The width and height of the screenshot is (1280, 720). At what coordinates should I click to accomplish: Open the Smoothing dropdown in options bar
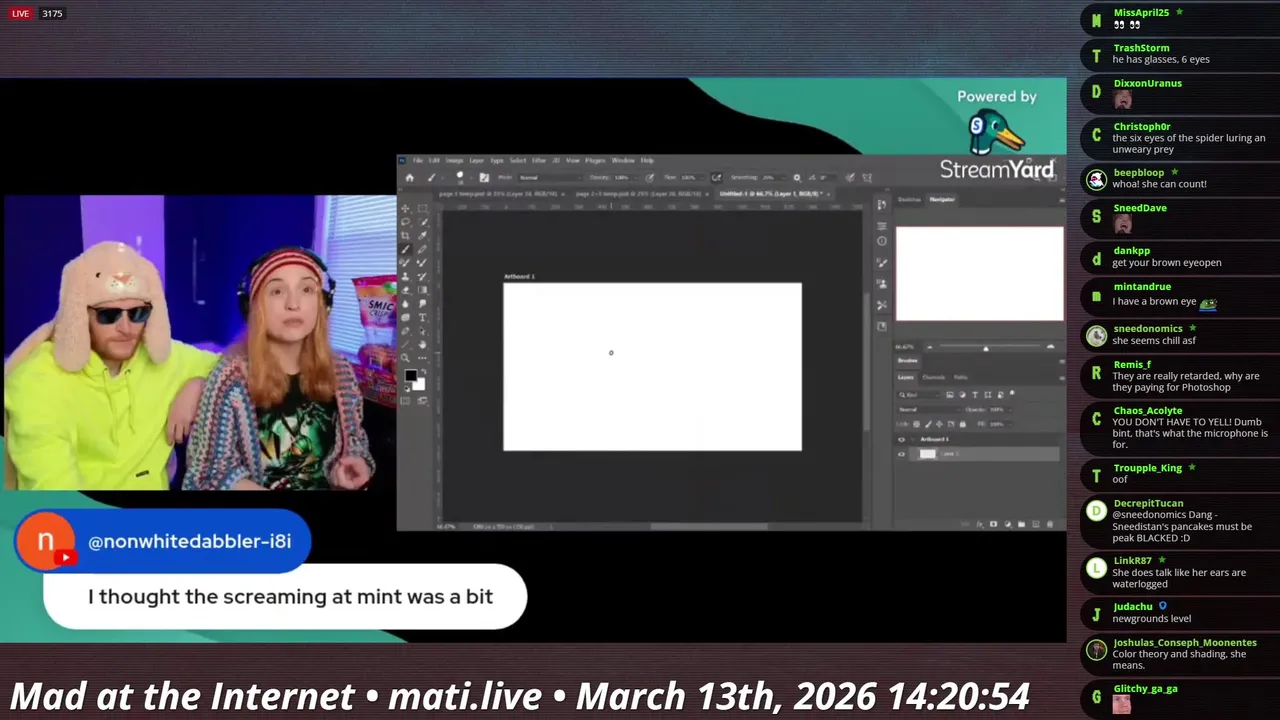point(774,177)
